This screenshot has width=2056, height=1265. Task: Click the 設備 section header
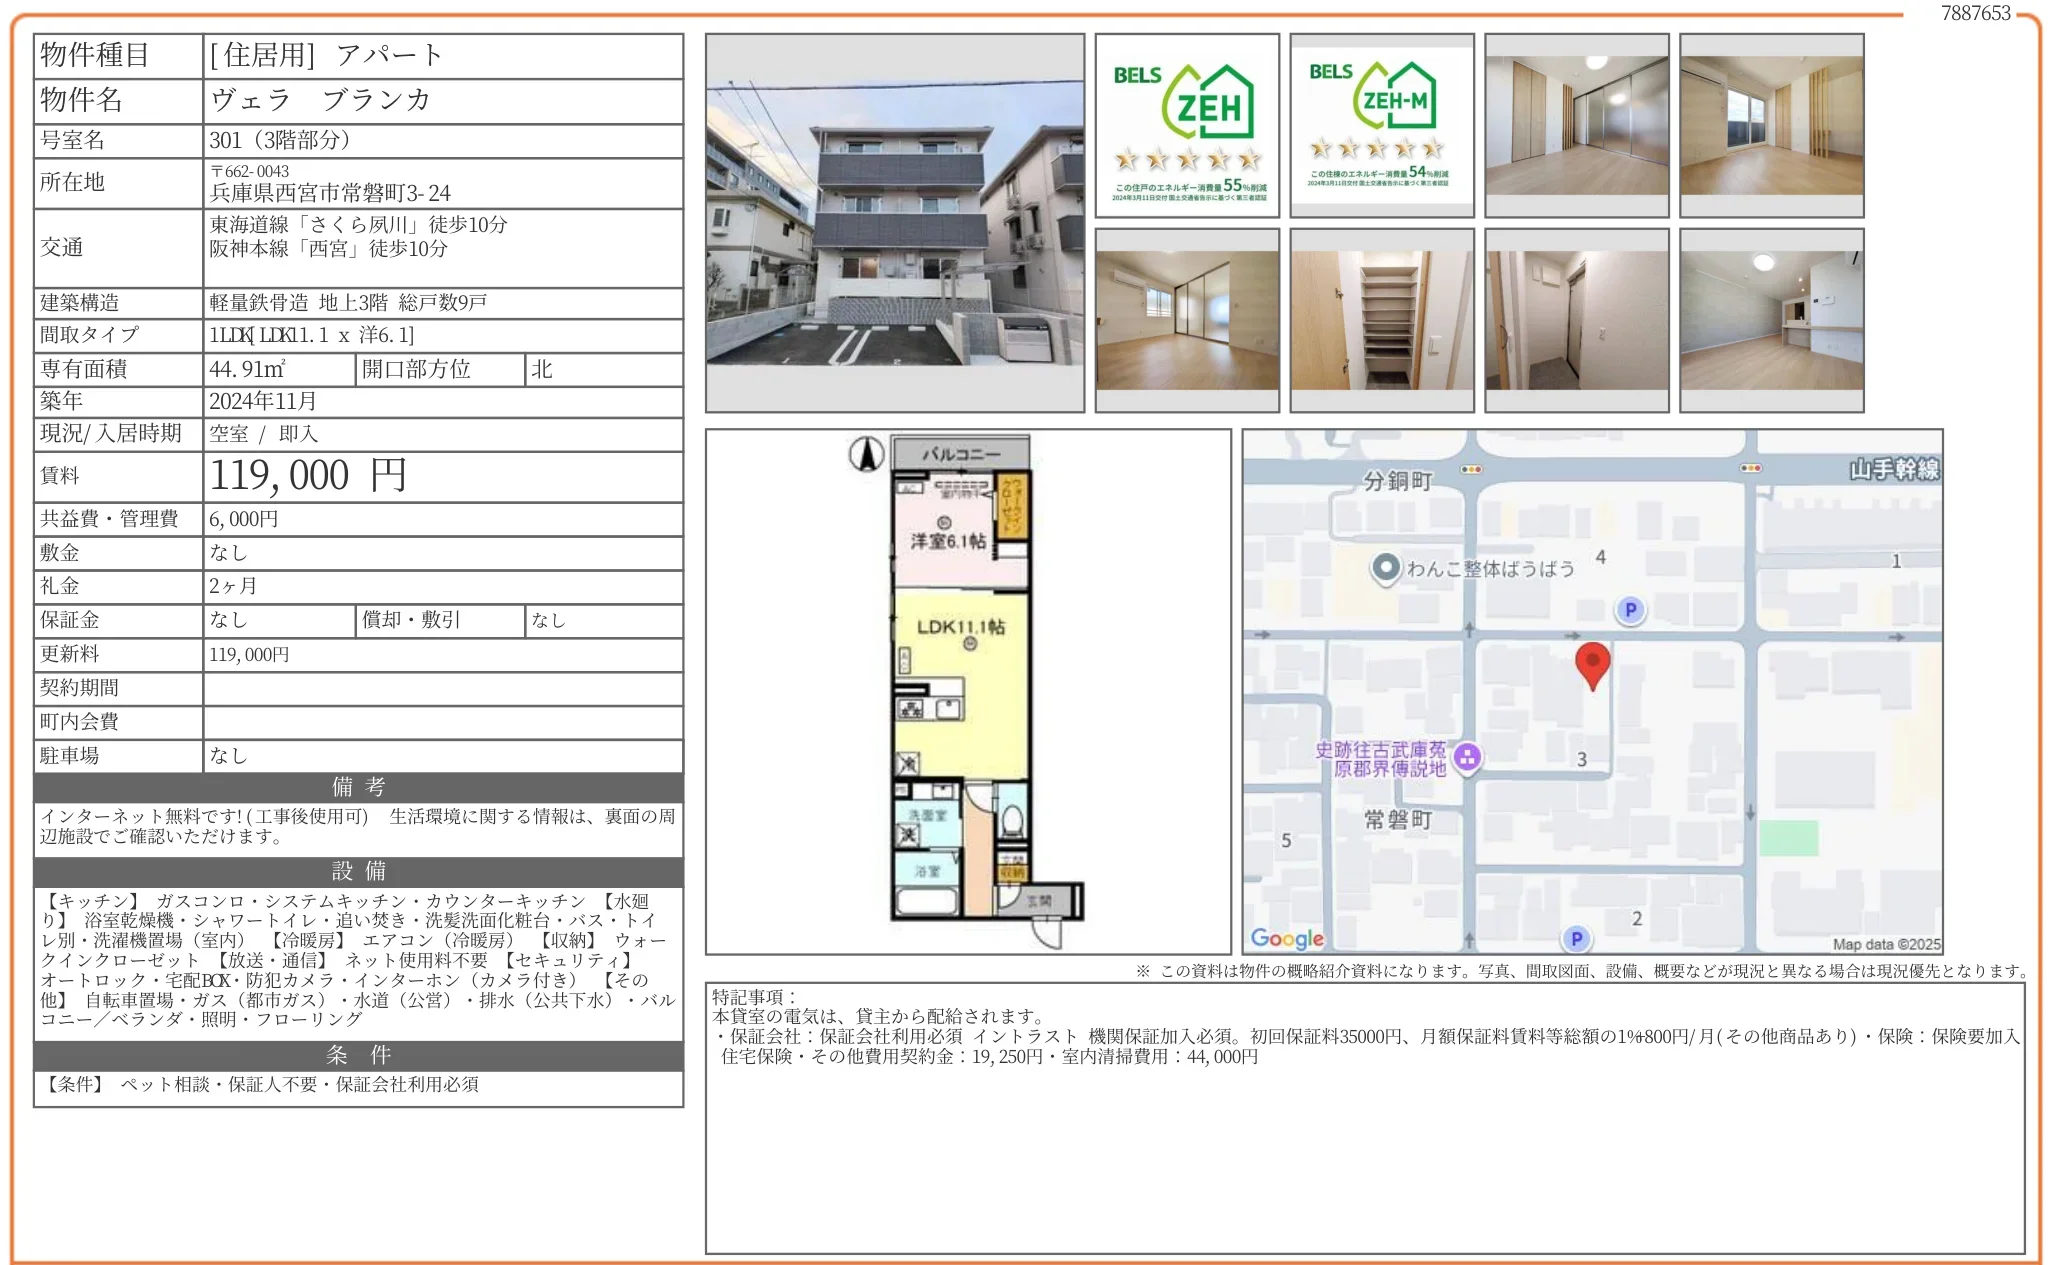358,871
